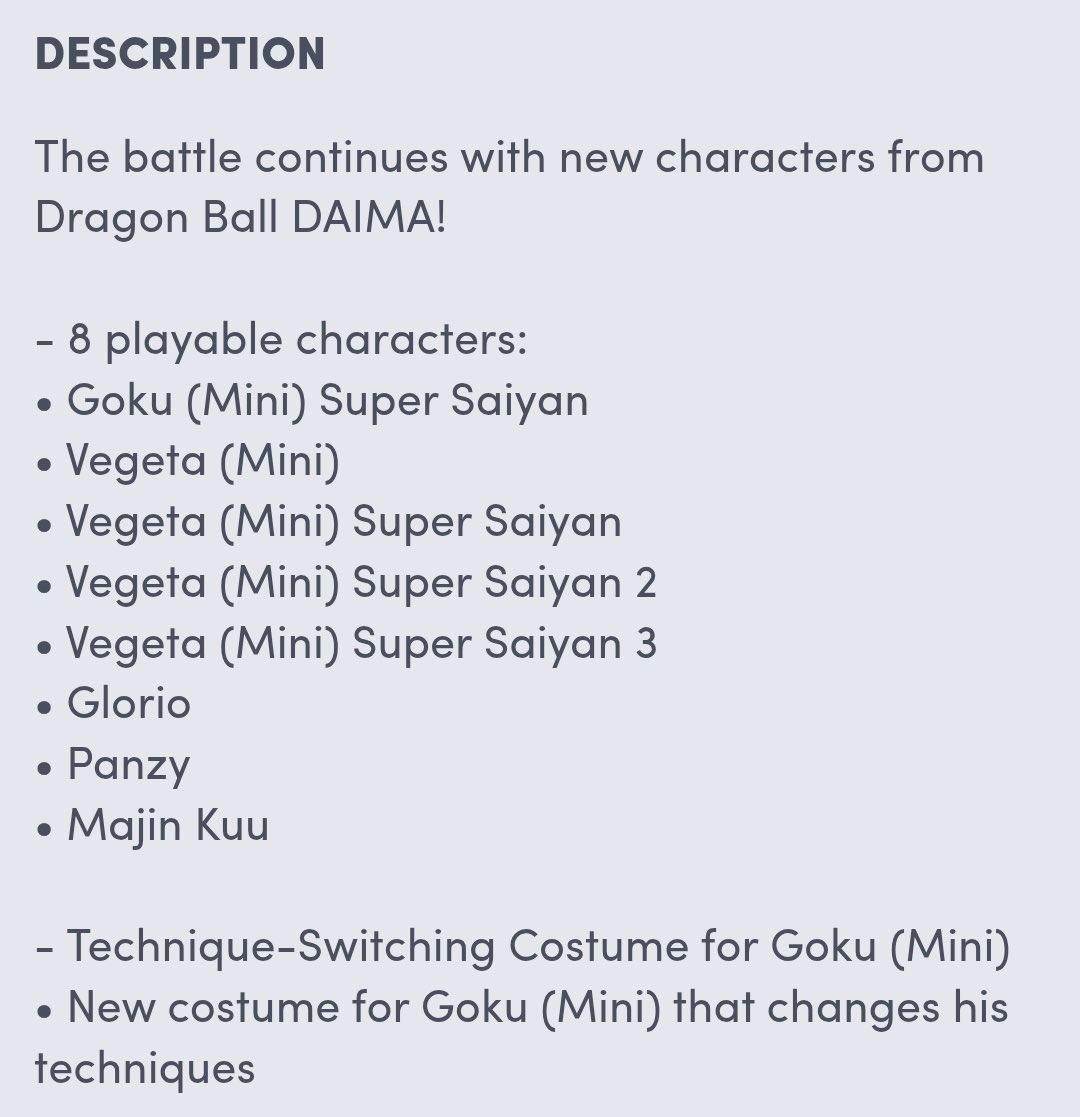Select Vegeta (Mini) Super Saiyan 3 text
1080x1117 pixels.
tap(361, 644)
